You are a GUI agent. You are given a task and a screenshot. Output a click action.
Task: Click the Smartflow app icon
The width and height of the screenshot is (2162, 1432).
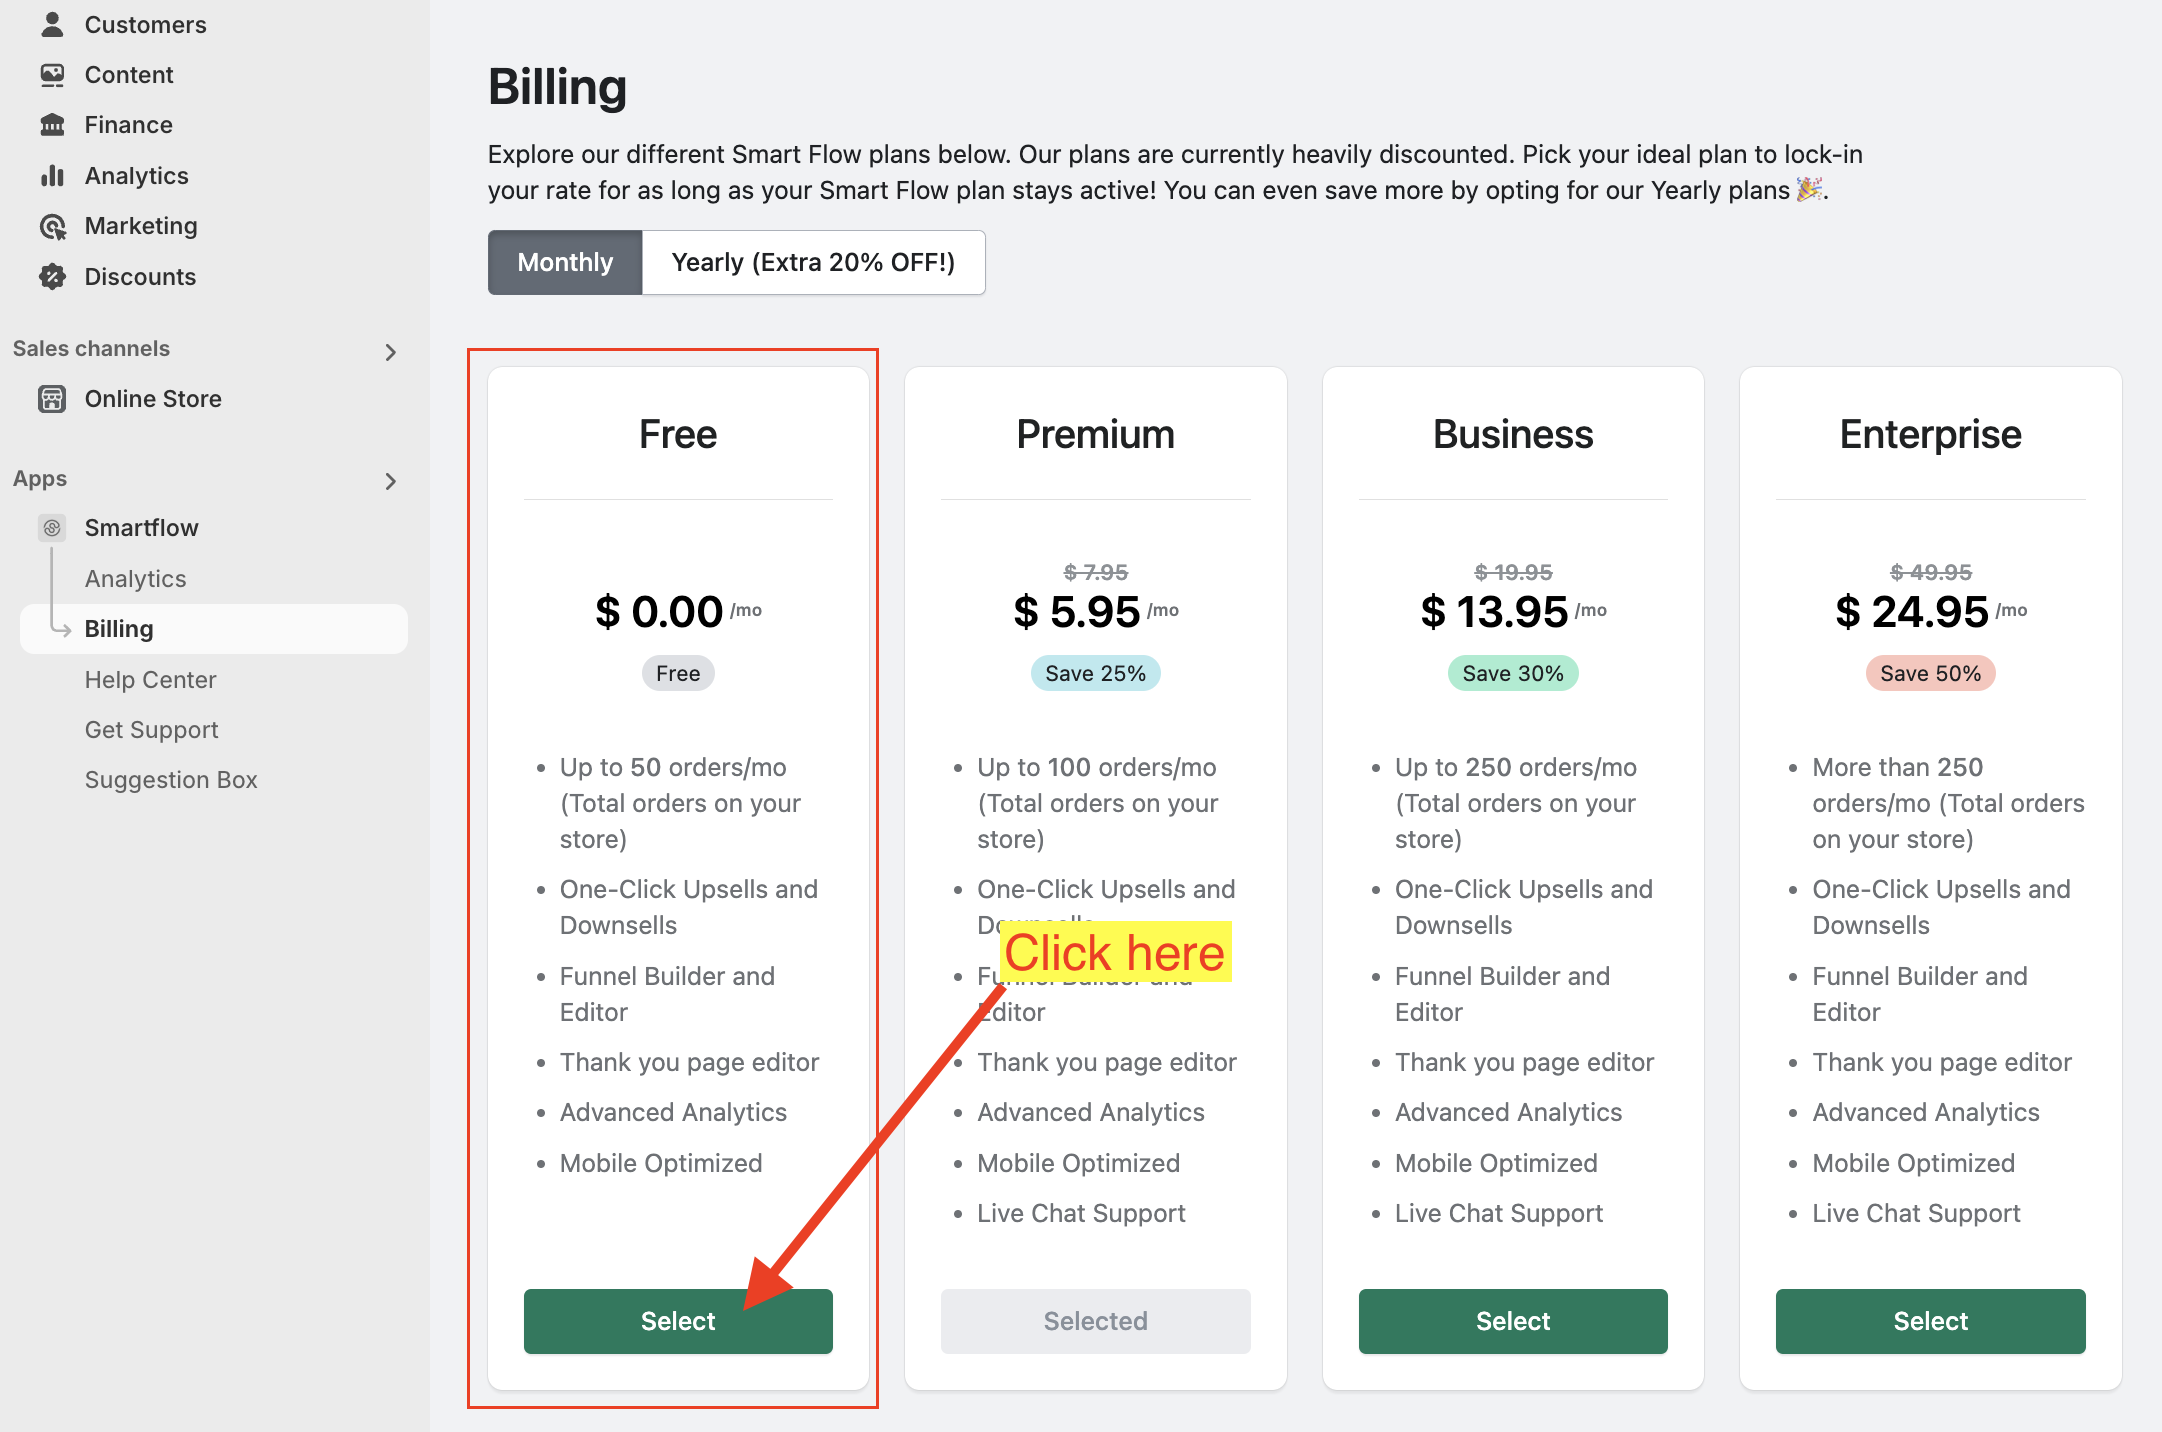coord(52,528)
